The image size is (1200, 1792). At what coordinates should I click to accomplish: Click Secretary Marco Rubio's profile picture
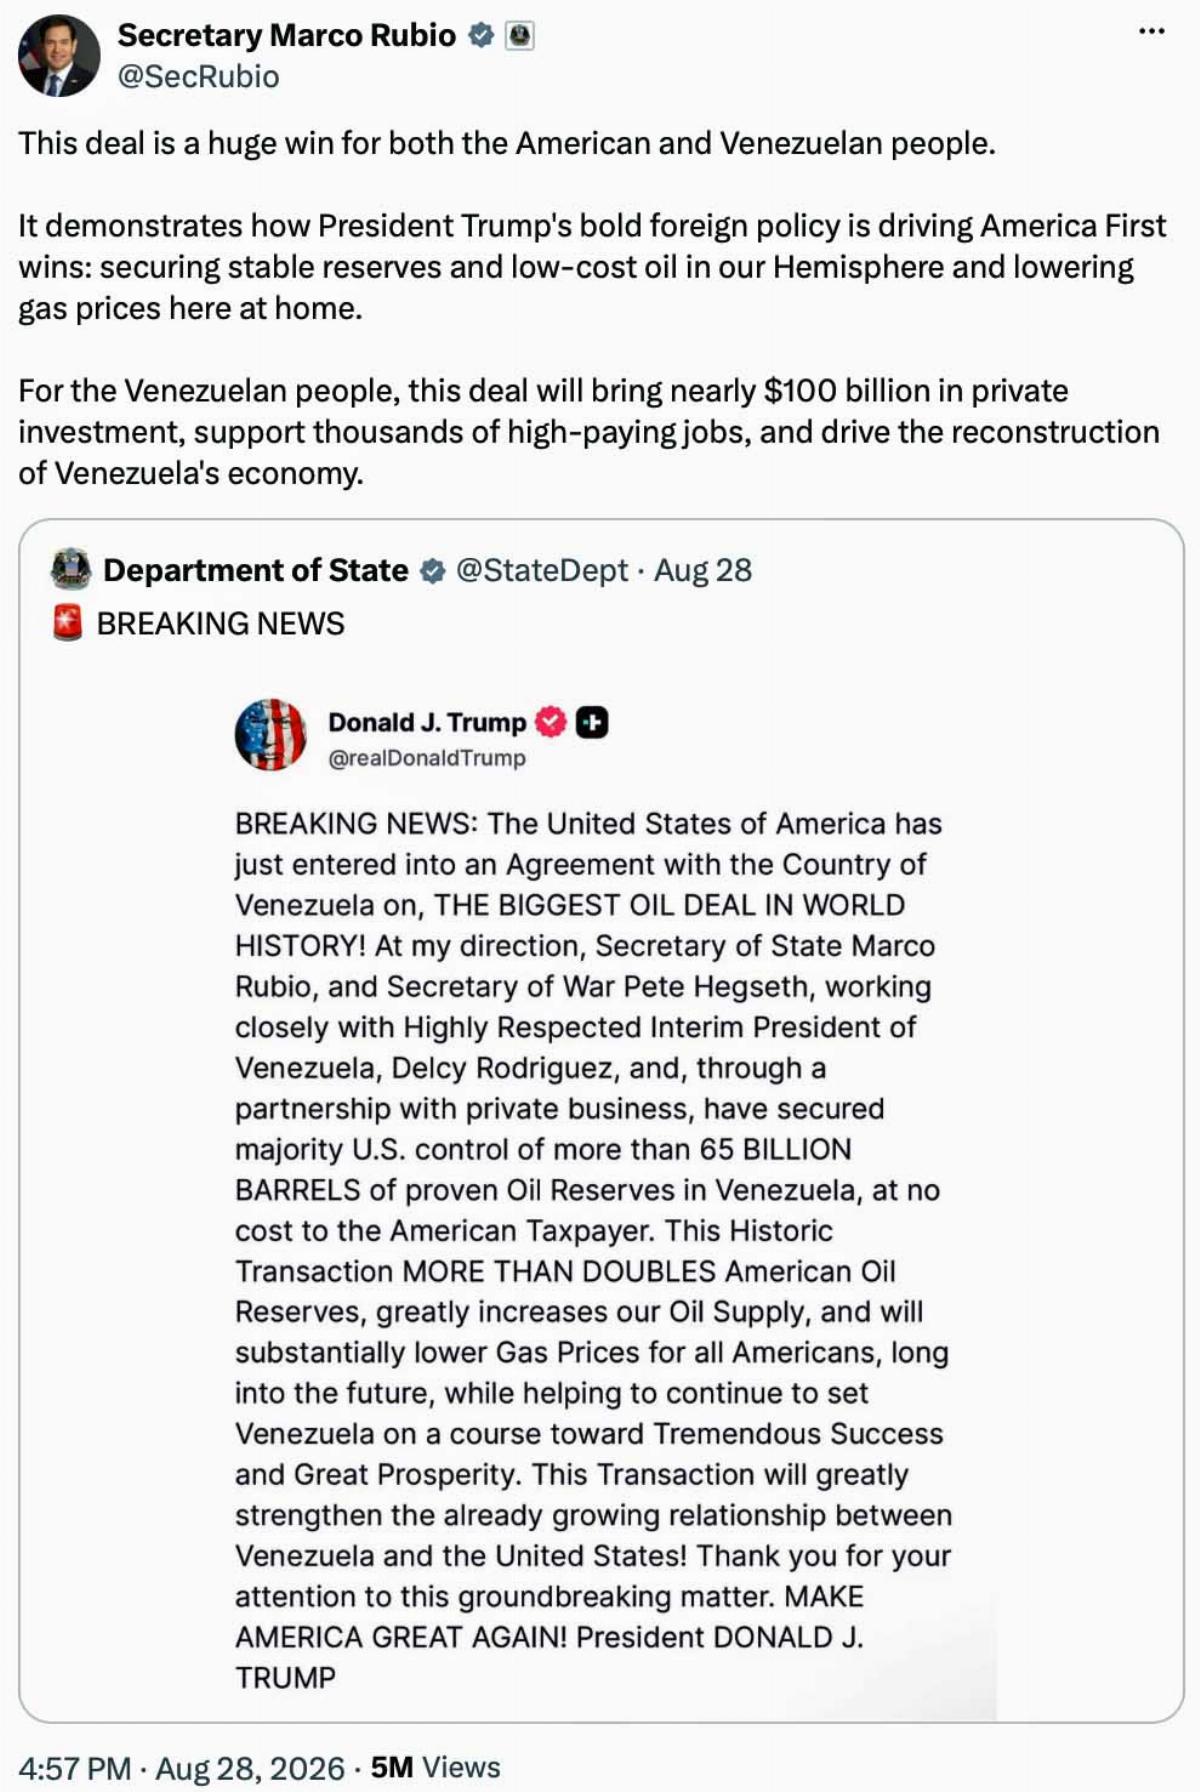click(x=59, y=56)
